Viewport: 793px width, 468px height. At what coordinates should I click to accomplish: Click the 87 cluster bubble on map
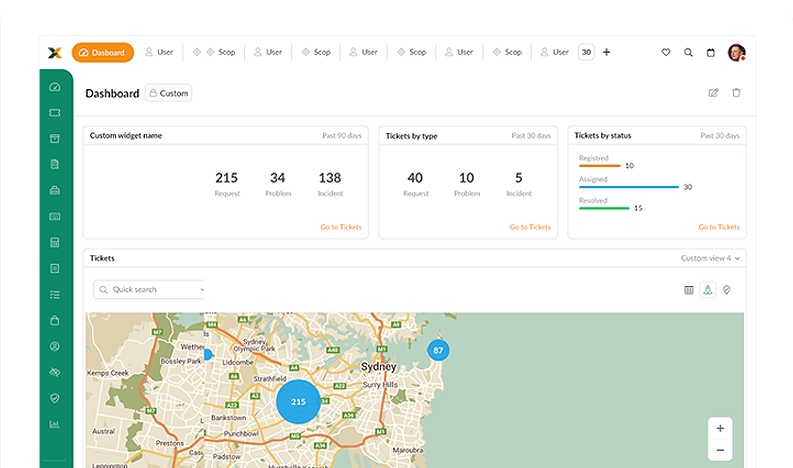pyautogui.click(x=438, y=350)
